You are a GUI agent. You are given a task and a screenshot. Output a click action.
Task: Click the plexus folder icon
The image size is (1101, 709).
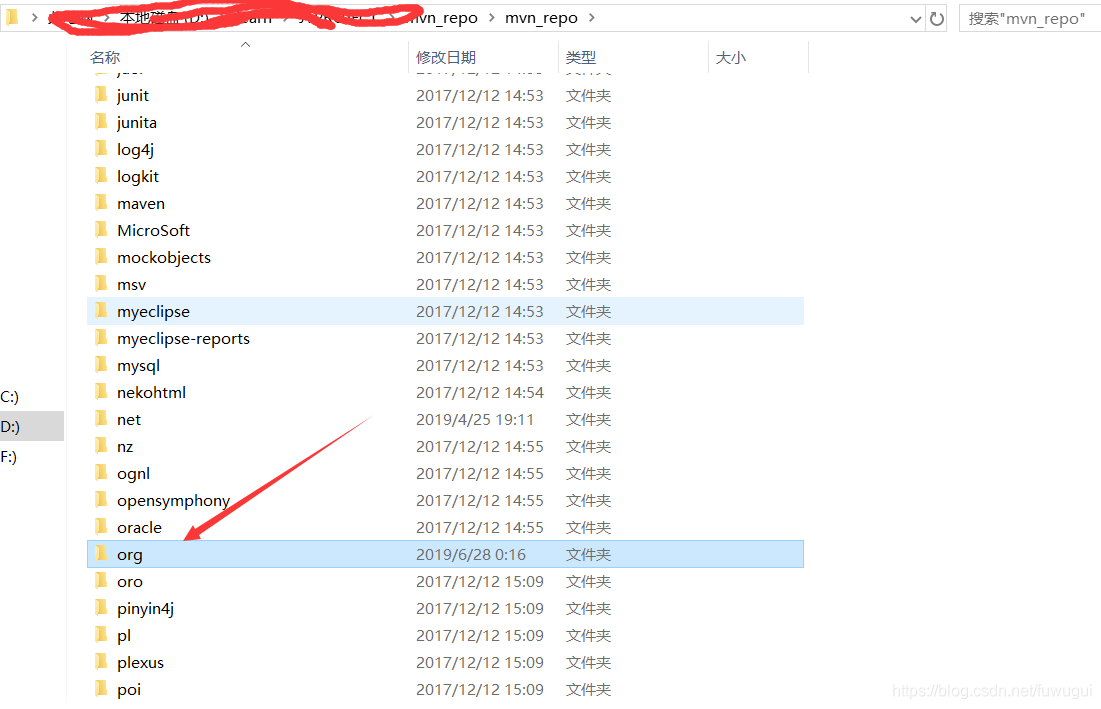[101, 663]
